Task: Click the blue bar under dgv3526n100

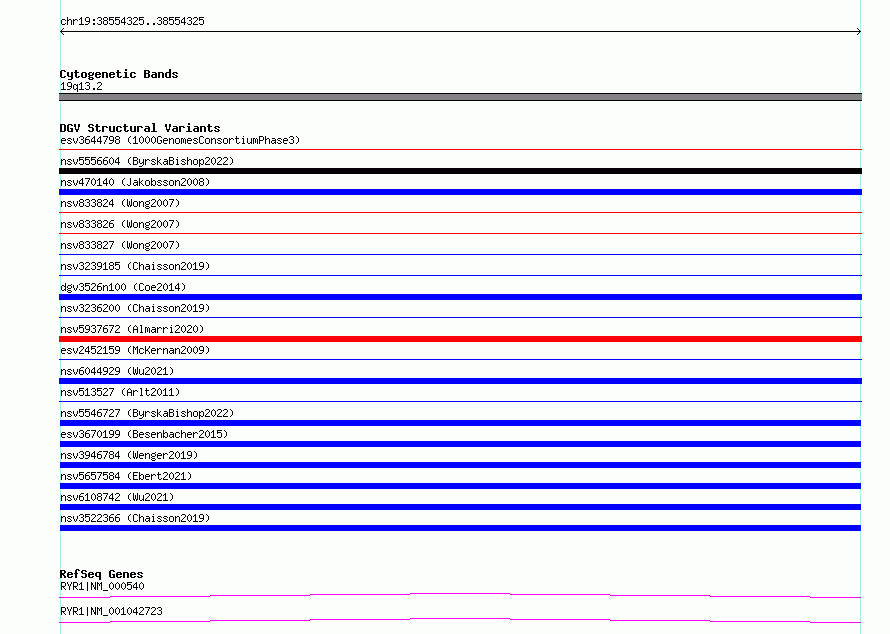Action: 460,297
